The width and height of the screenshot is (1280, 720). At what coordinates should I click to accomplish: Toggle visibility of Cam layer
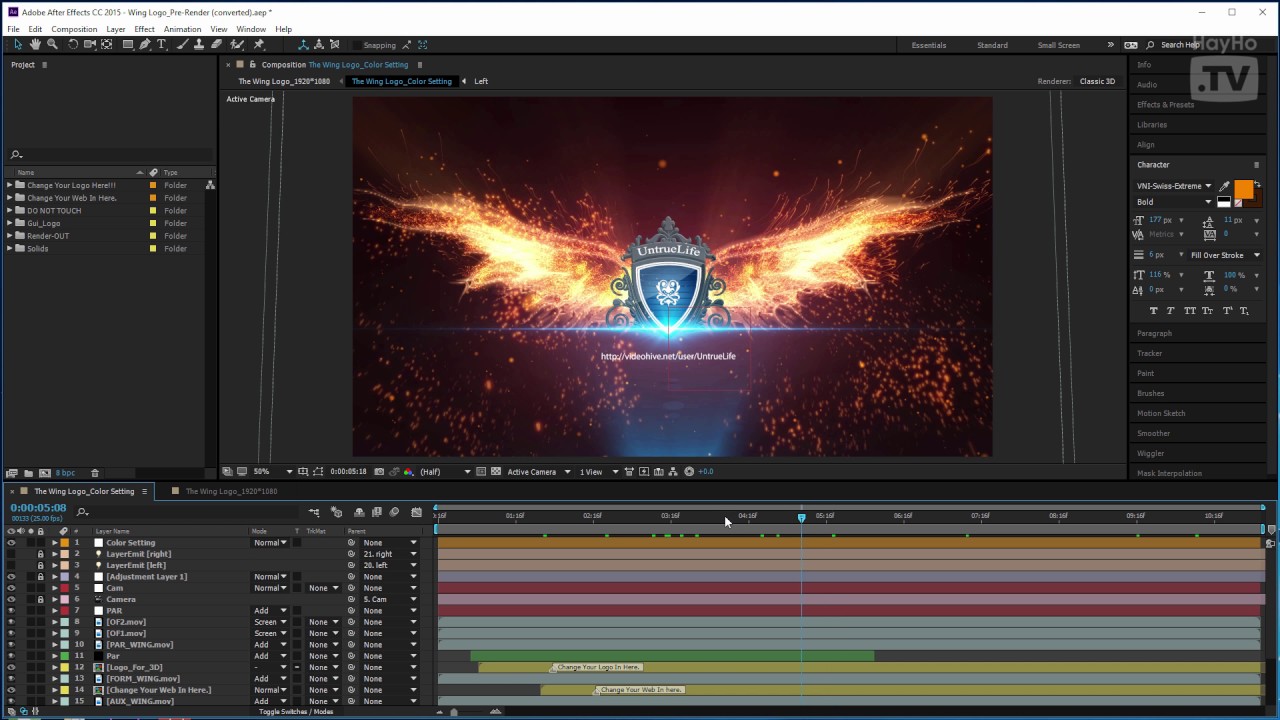pyautogui.click(x=11, y=588)
